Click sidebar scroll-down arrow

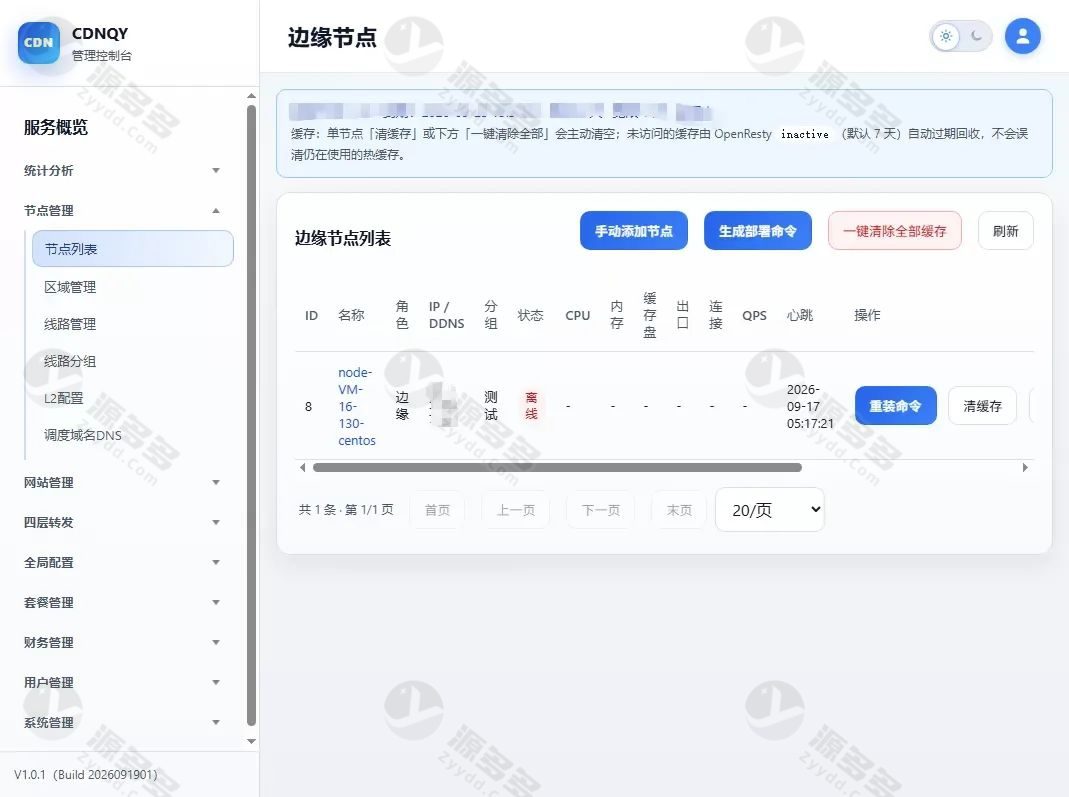tap(252, 741)
